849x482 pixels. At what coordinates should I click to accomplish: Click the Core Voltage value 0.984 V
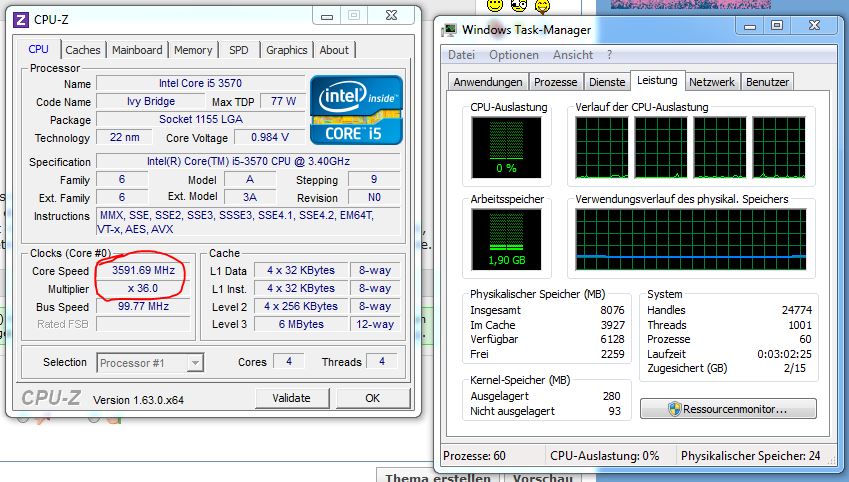[270, 138]
